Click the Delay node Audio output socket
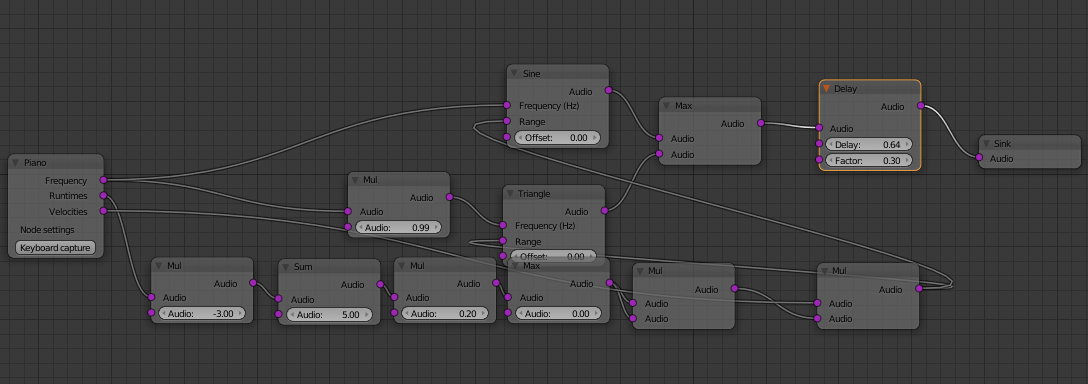Viewport: 1088px width, 384px height. point(921,106)
